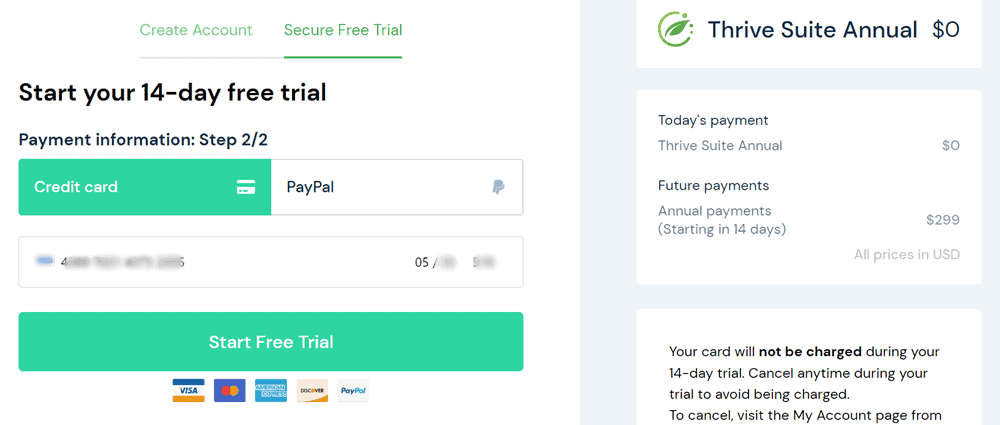
Task: Click the Mastercard badge
Action: click(x=230, y=390)
